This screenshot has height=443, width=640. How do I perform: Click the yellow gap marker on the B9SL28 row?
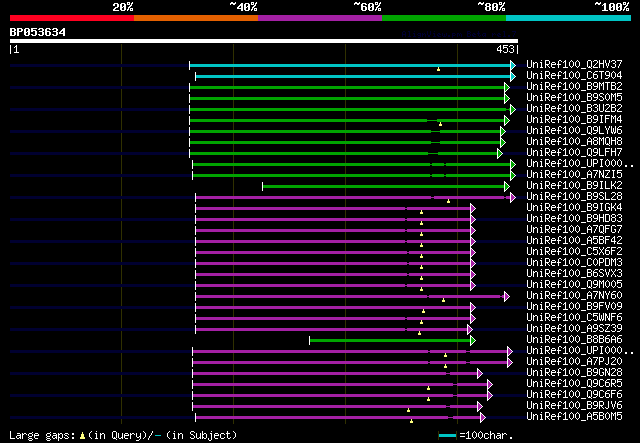click(448, 201)
